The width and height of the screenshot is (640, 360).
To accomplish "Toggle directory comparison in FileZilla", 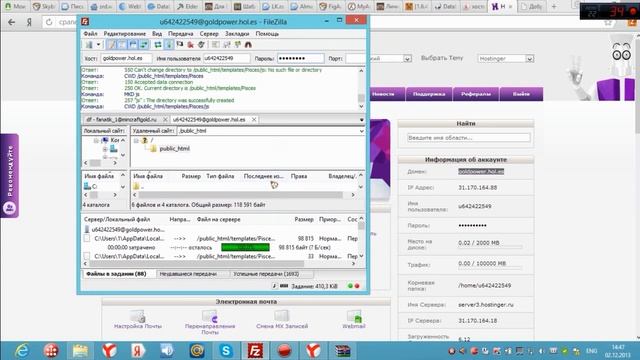I will point(227,44).
